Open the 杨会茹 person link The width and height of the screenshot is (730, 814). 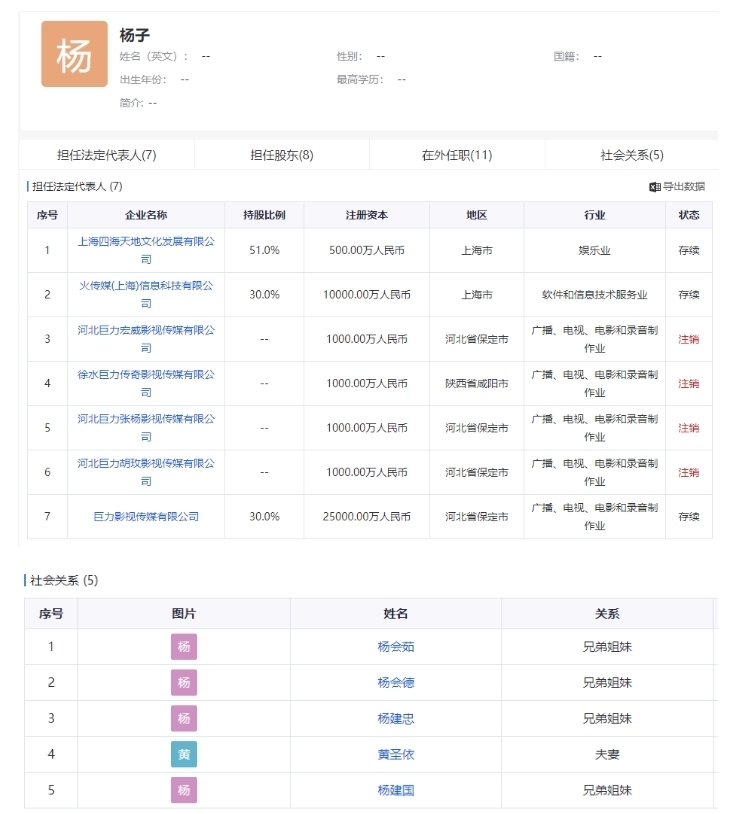coord(396,647)
